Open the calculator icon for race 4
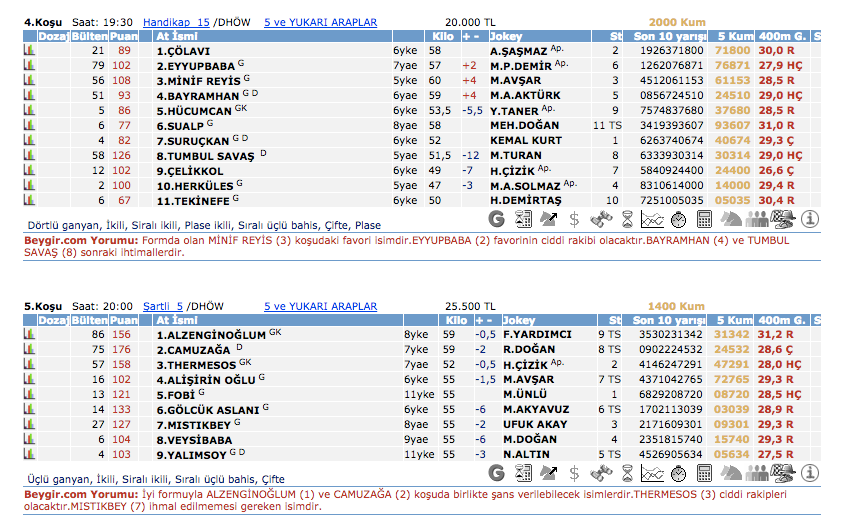The width and height of the screenshot is (849, 532). pyautogui.click(x=705, y=219)
